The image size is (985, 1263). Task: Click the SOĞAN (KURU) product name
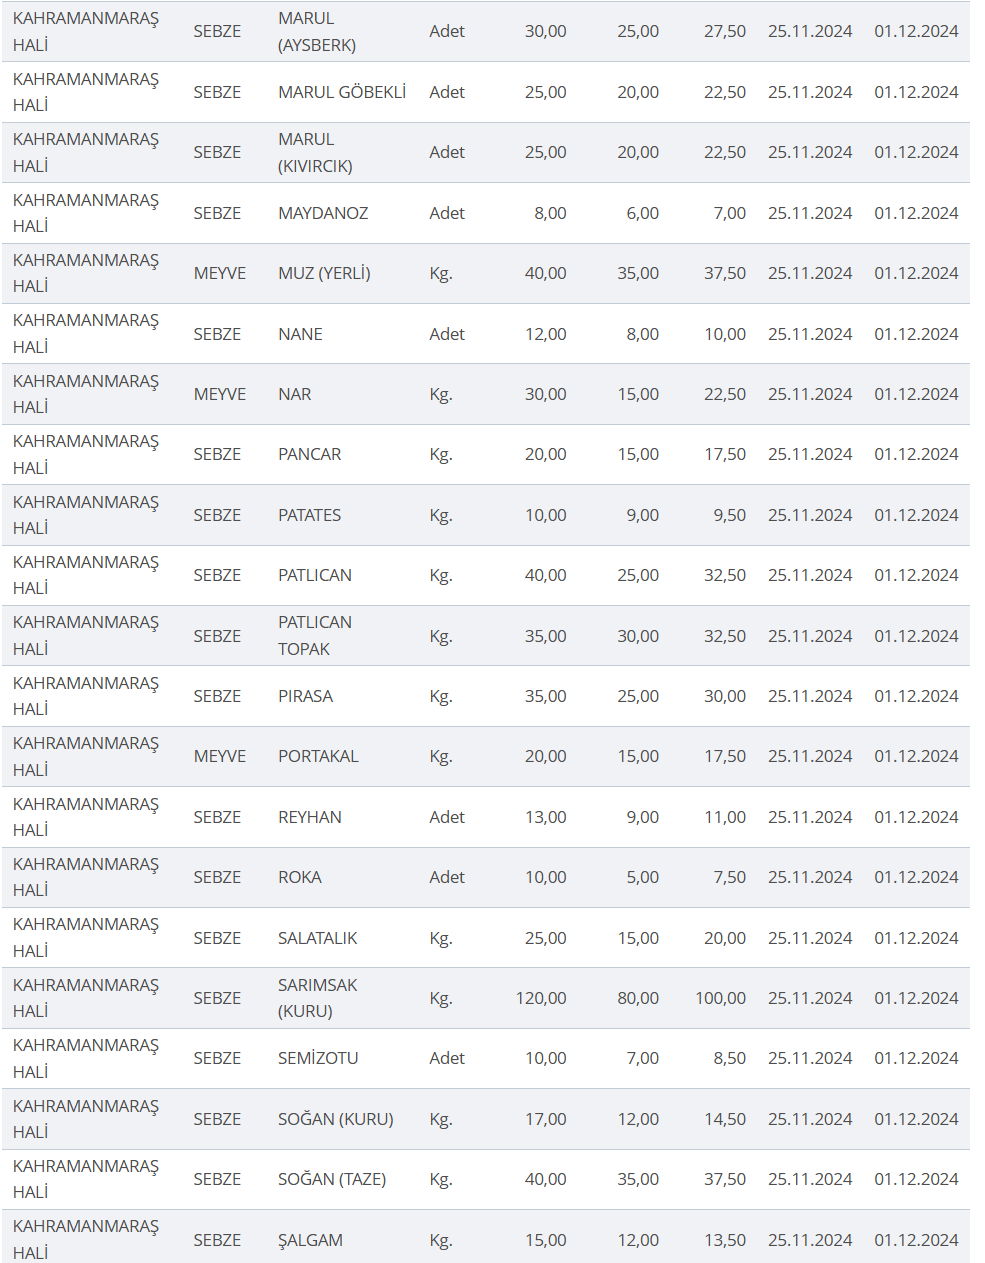pyautogui.click(x=335, y=1119)
